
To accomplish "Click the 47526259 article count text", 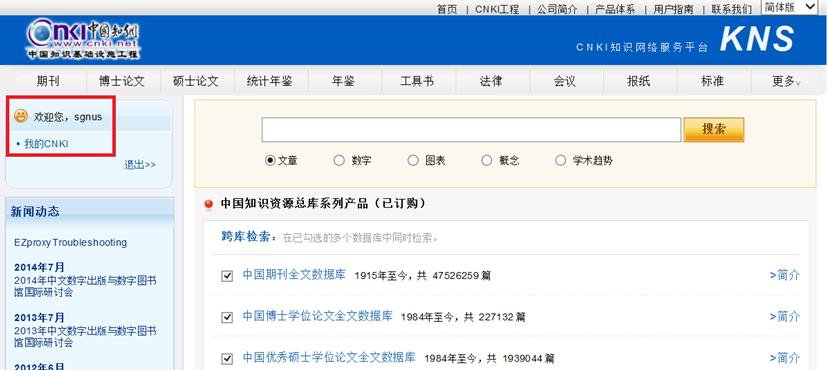I will coord(455,275).
